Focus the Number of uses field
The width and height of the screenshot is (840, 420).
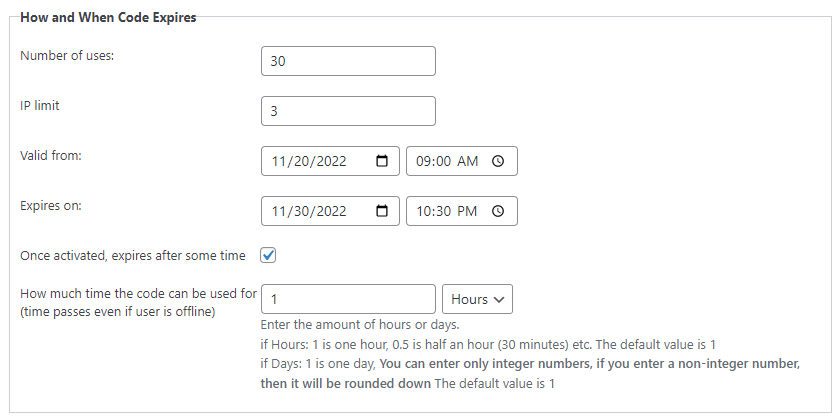pos(347,61)
